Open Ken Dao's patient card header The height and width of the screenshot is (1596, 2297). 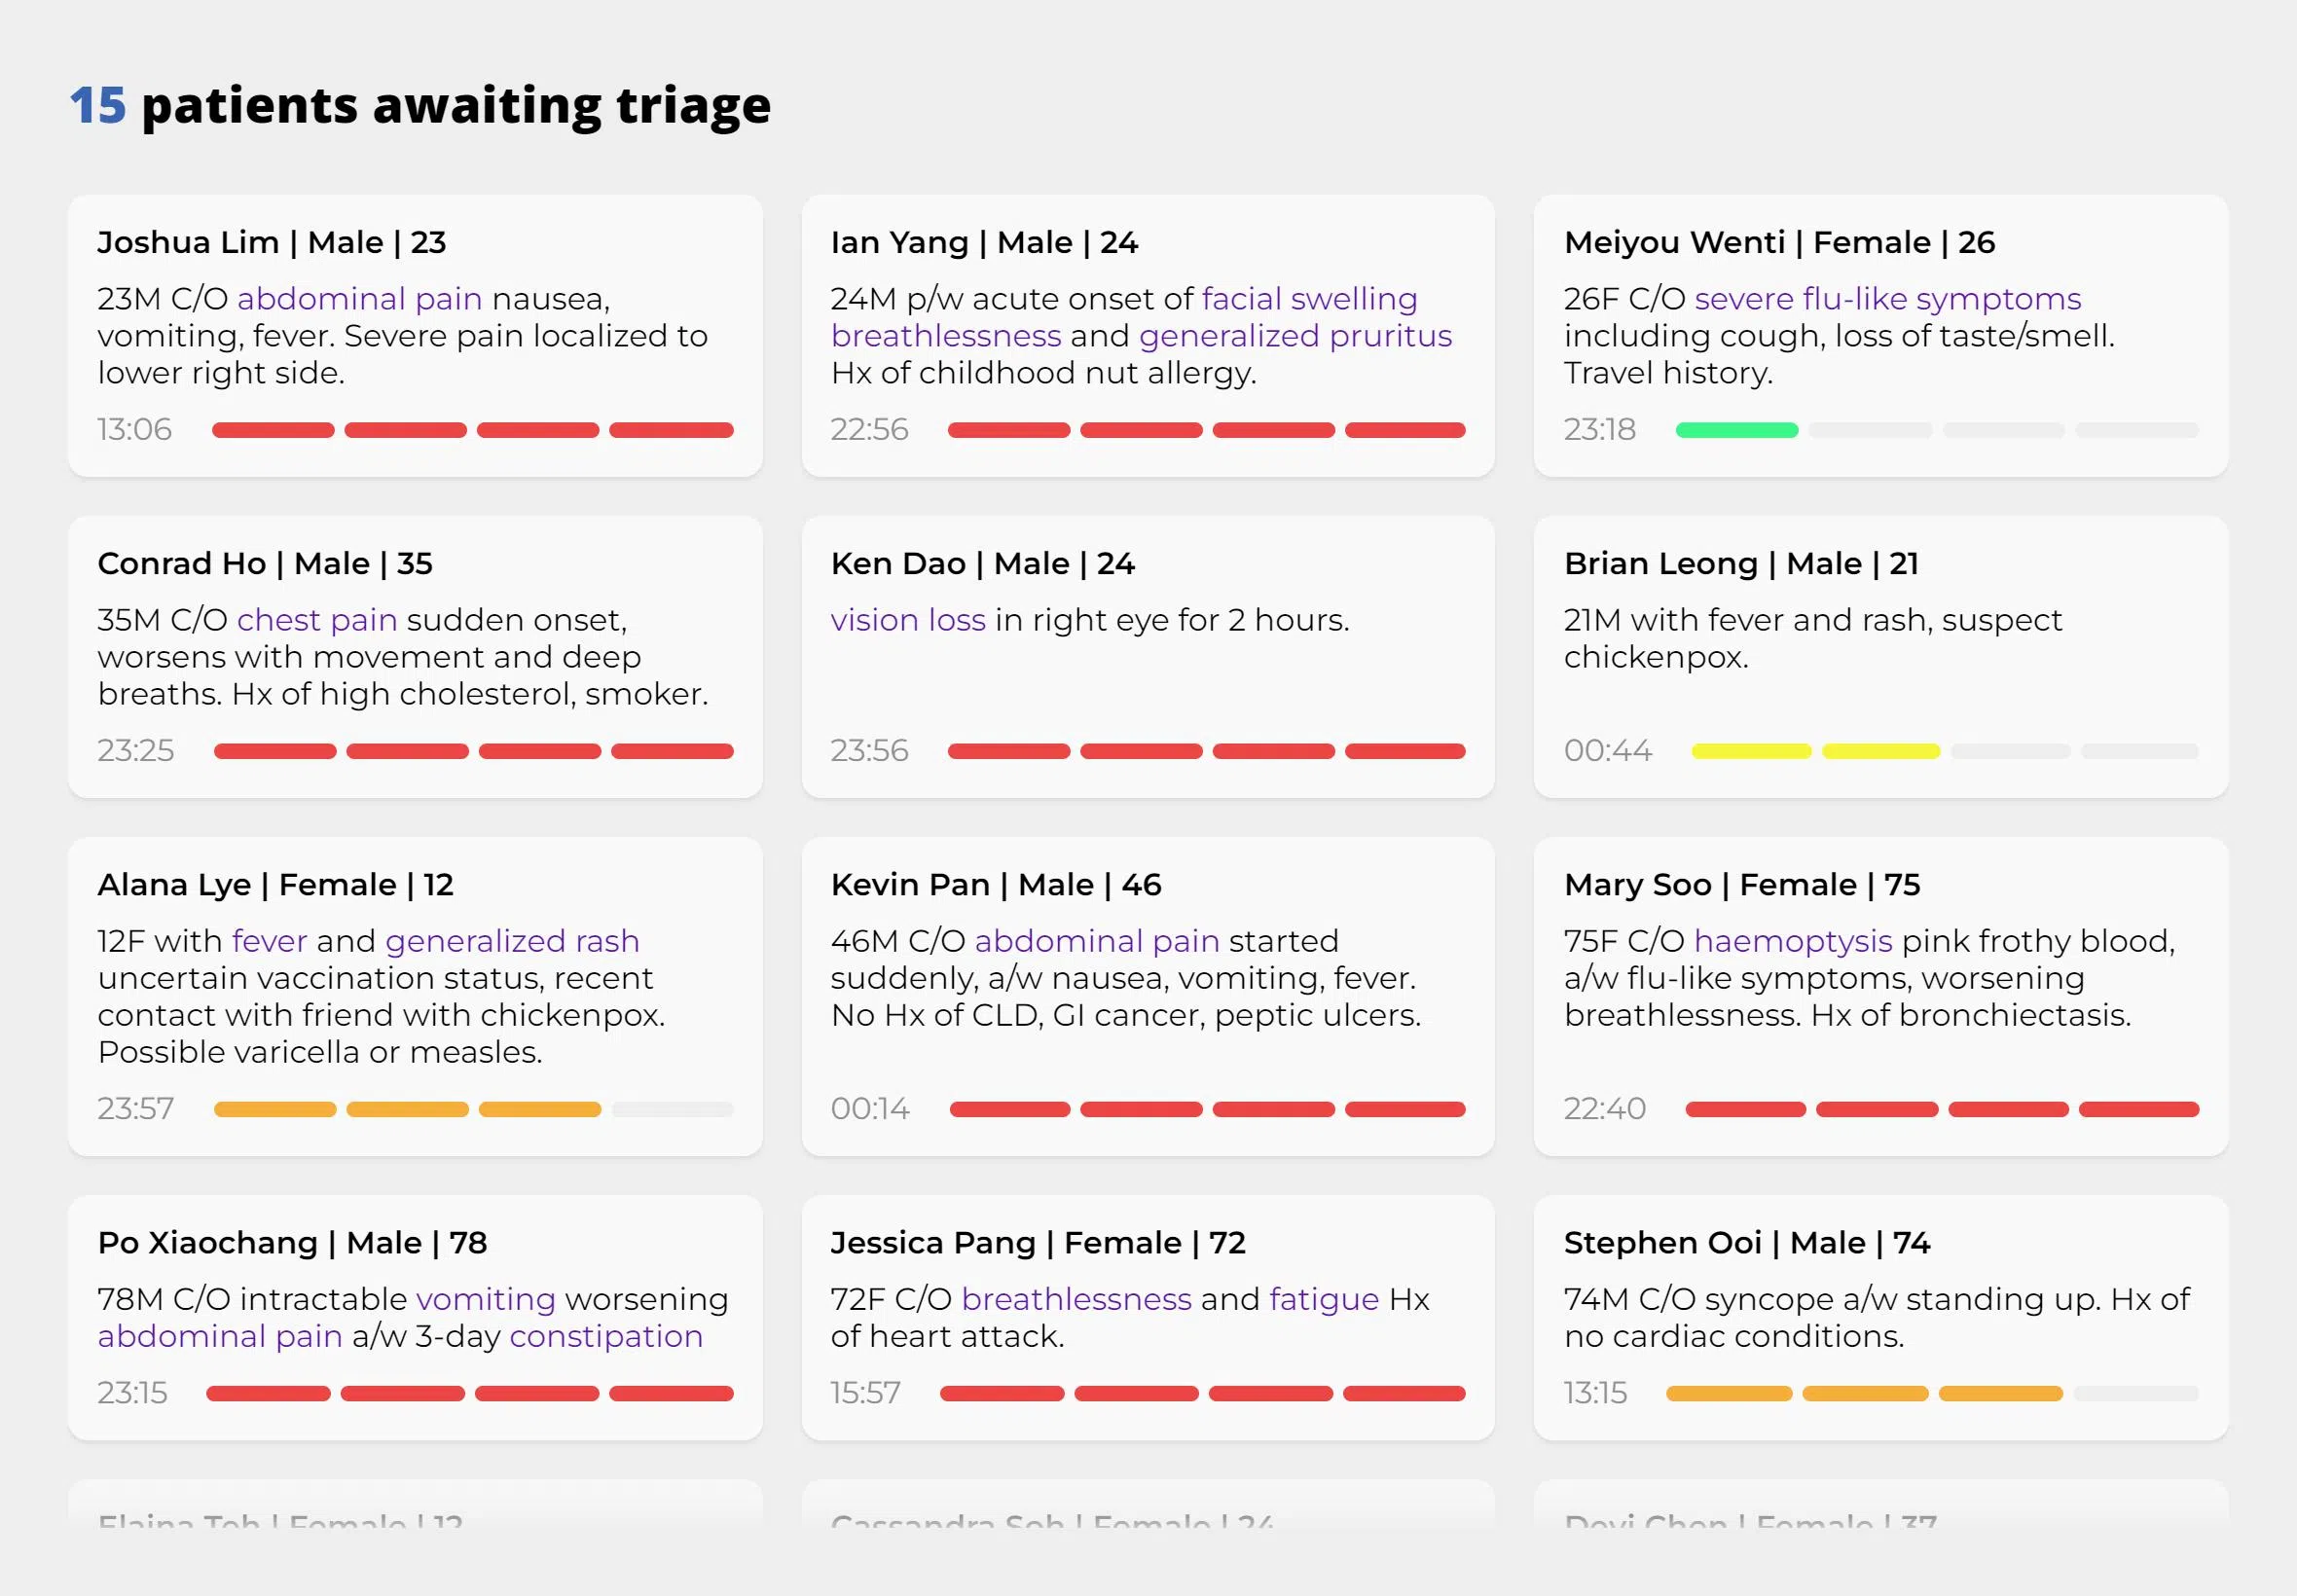point(982,564)
